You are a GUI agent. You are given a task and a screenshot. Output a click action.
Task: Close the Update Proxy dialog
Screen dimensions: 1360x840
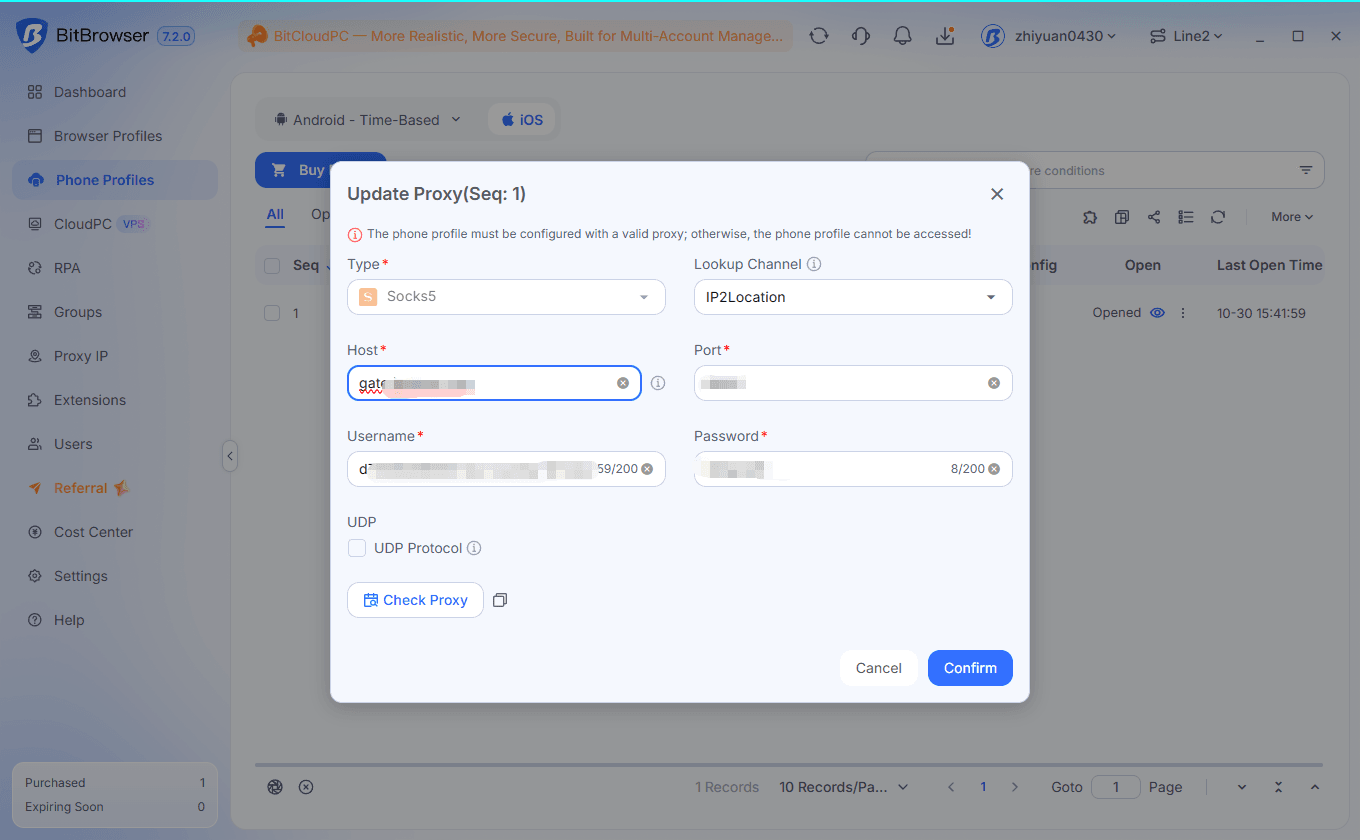coord(997,194)
